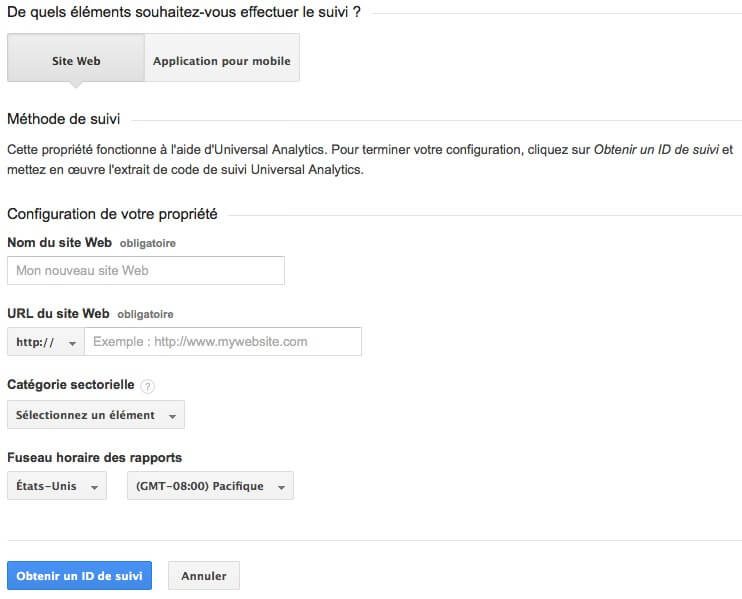
Task: Click the Catégorie sectorielle label text
Action: pos(70,385)
